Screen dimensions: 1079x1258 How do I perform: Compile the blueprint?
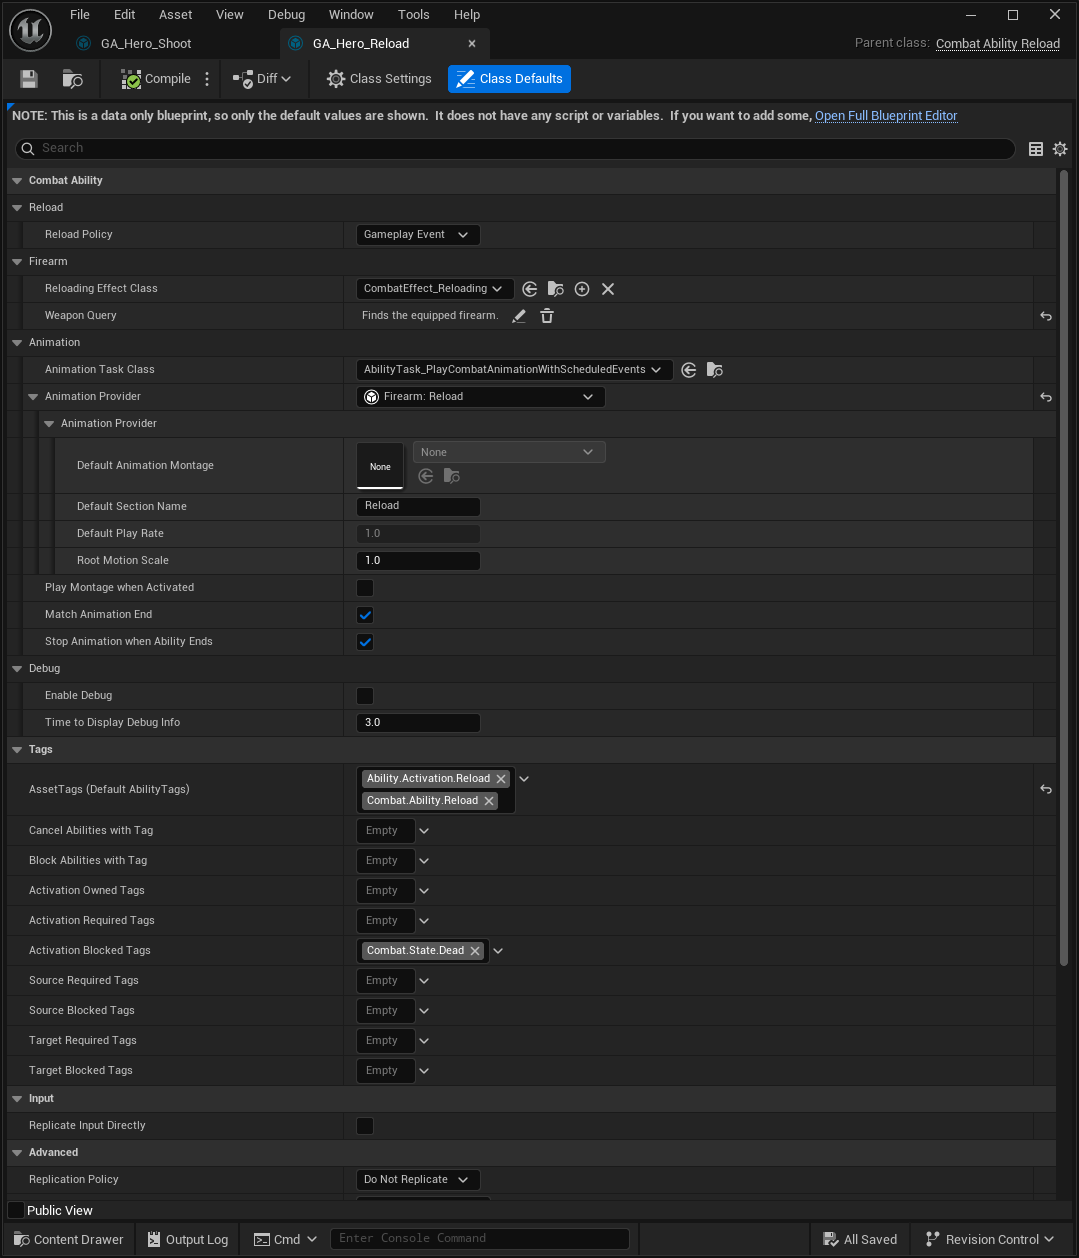tap(156, 79)
